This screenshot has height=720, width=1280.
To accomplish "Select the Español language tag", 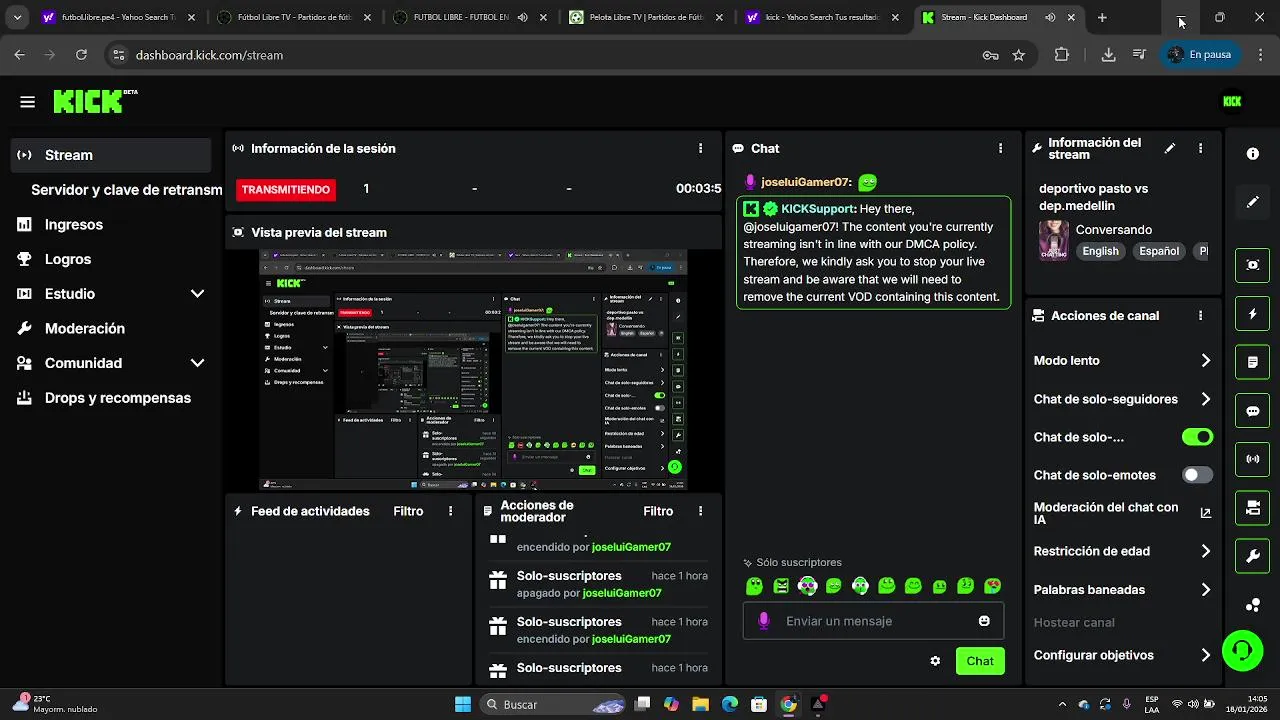I will 1159,251.
